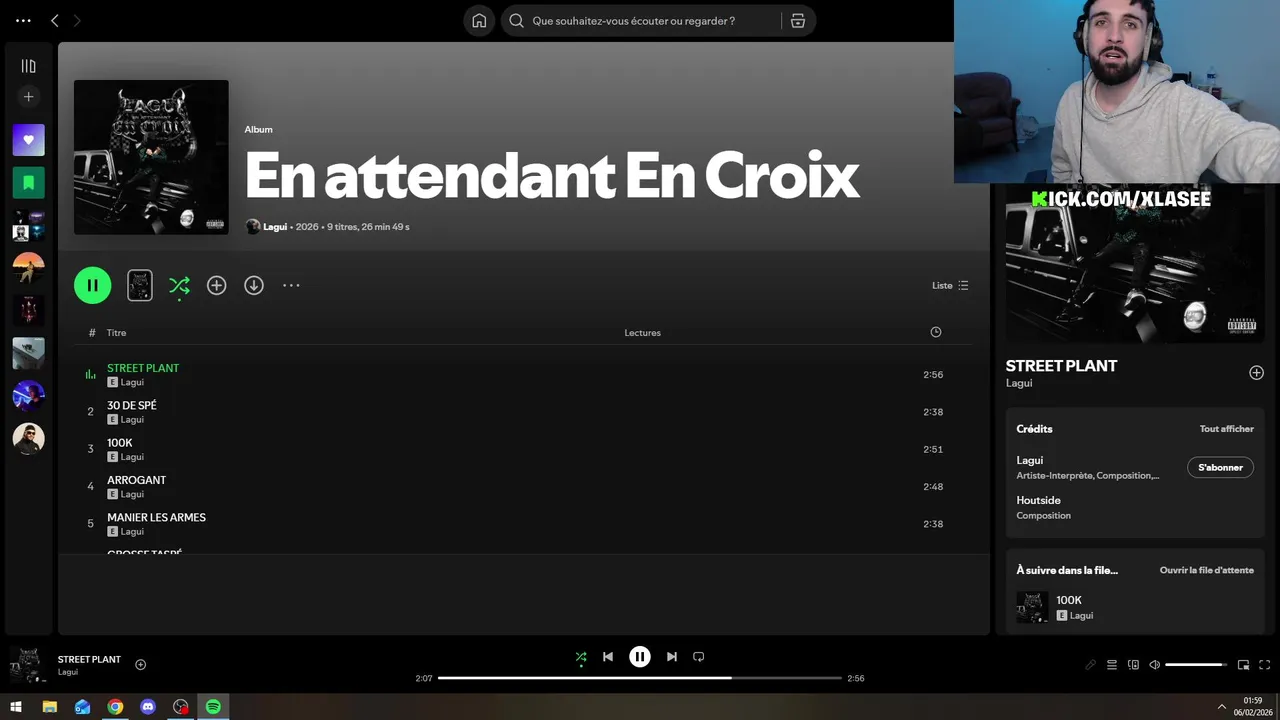This screenshot has width=1280, height=720.
Task: Open Lagui link under ARROGANT
Action: tap(132, 494)
